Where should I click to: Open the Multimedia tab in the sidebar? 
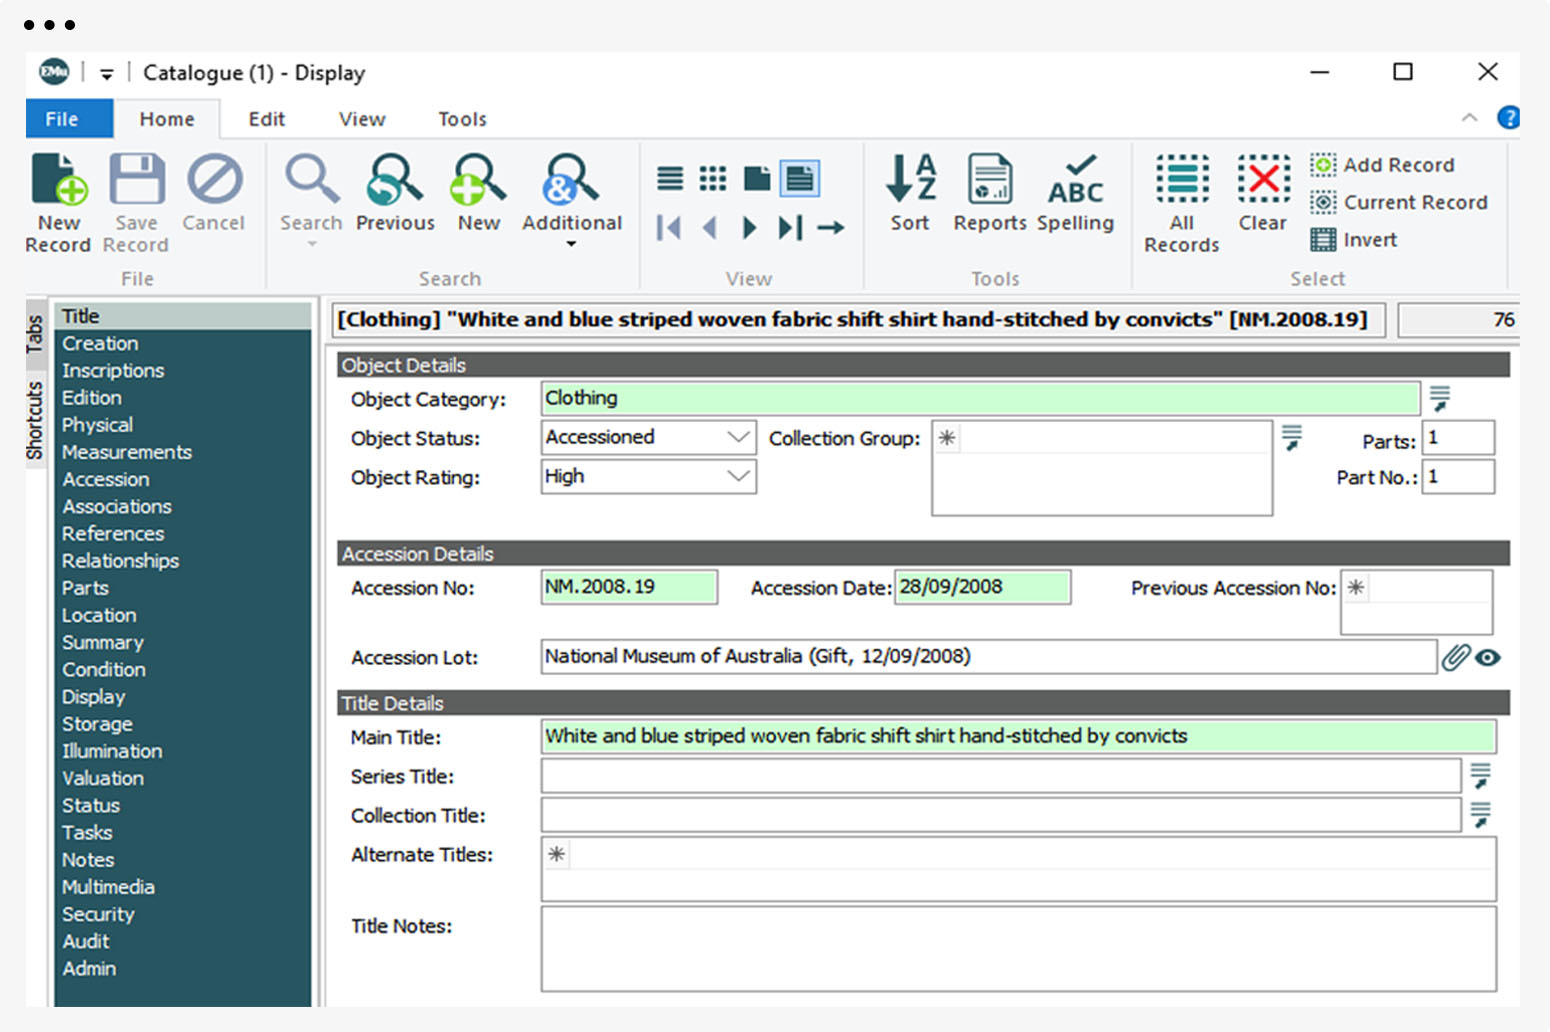click(x=108, y=887)
